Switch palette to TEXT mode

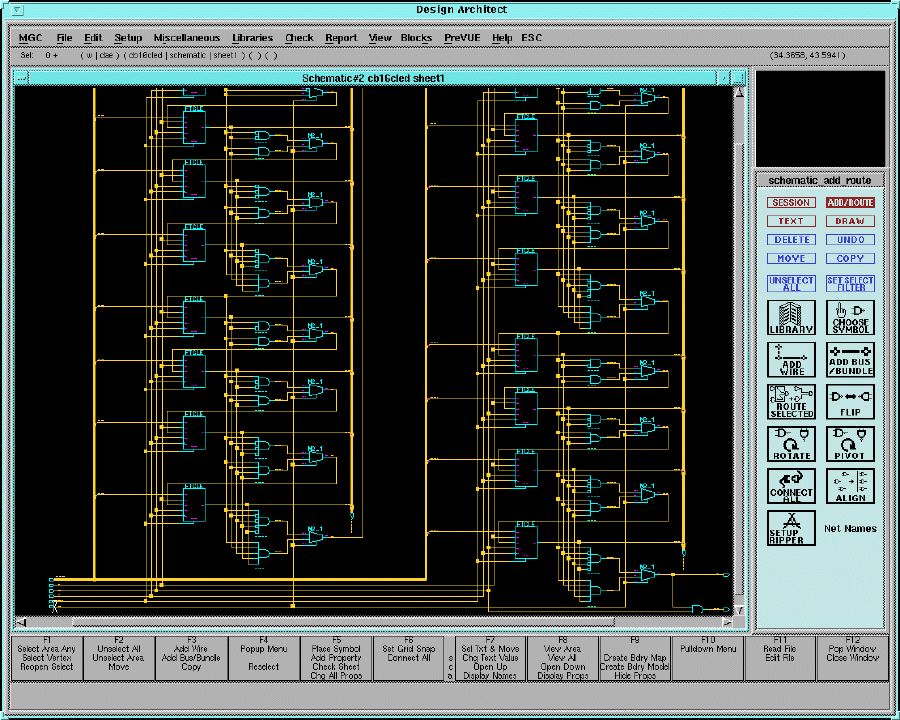791,221
